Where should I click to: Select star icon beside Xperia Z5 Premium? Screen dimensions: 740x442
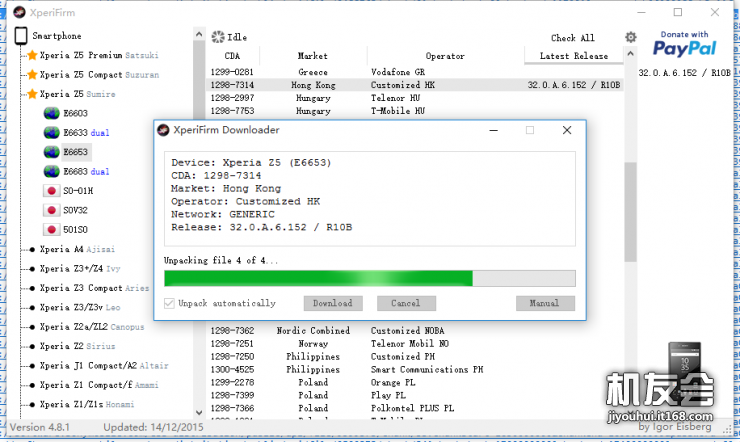(x=32, y=55)
